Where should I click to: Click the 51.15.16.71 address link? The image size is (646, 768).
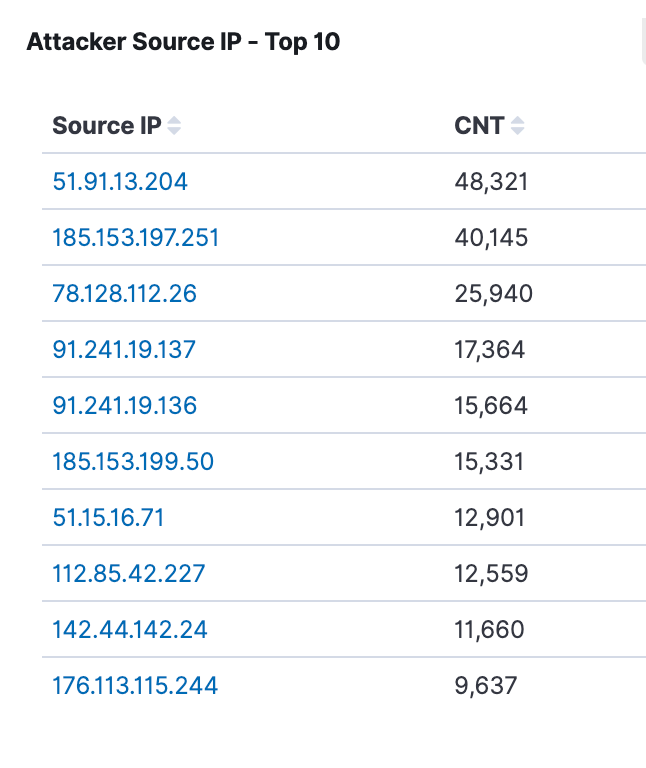point(108,518)
